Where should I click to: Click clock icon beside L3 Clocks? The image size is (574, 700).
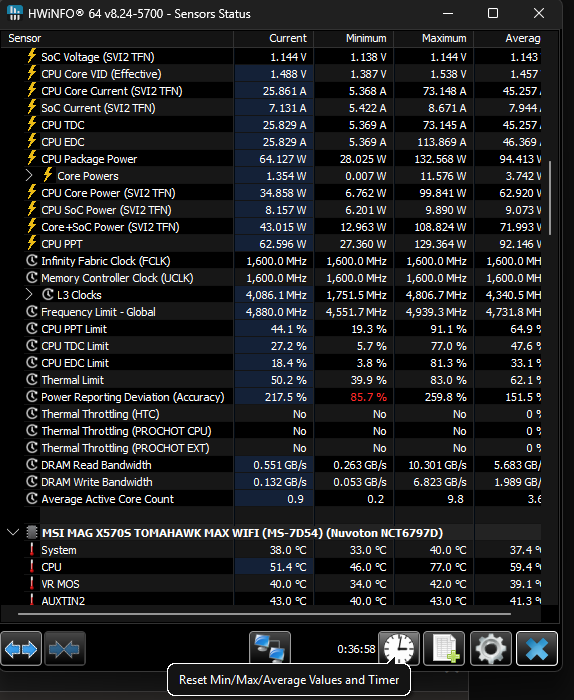pyautogui.click(x=48, y=294)
